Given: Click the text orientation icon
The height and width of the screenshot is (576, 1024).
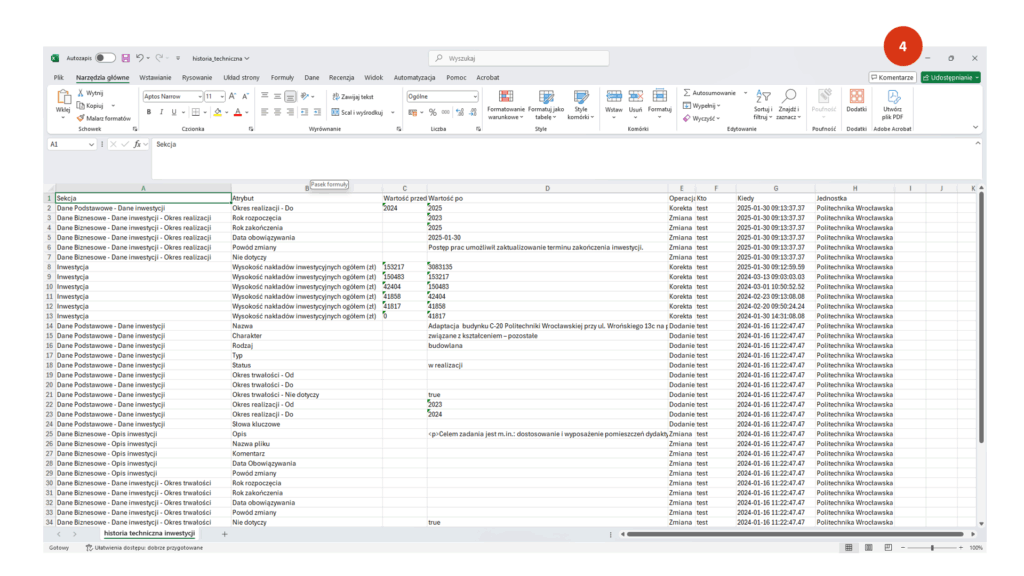Looking at the screenshot, I should click(305, 96).
